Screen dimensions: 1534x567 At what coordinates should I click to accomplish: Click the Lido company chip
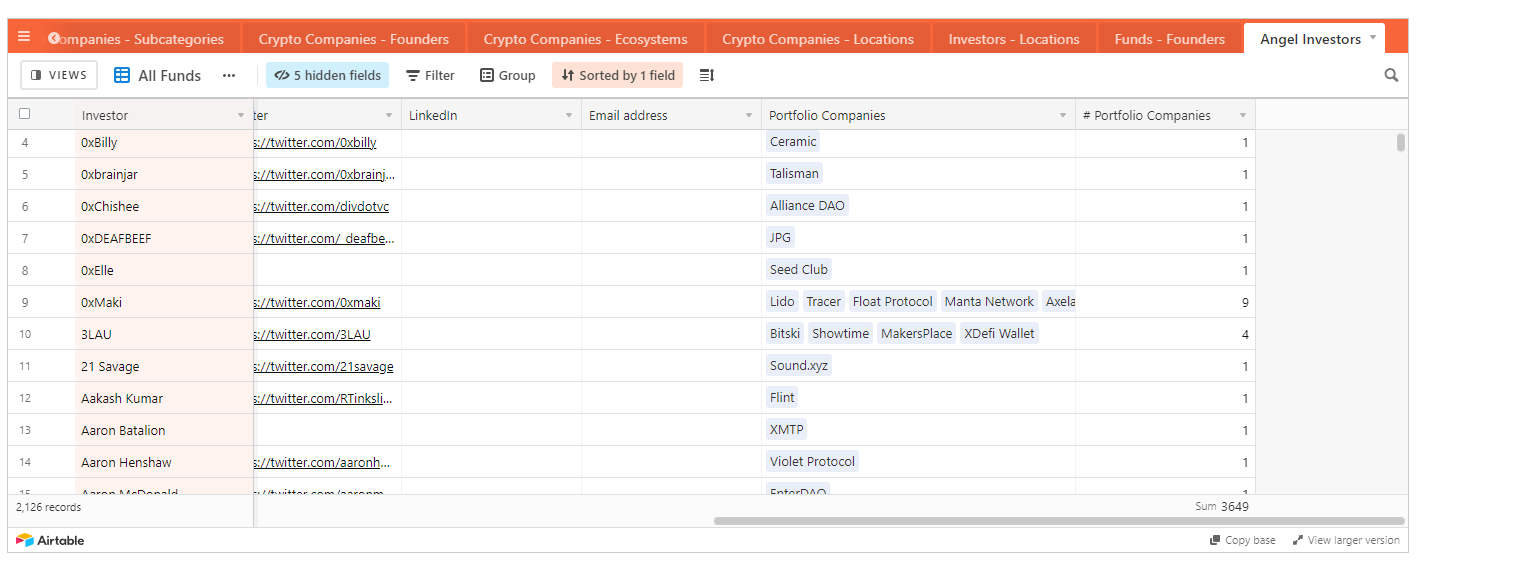pyautogui.click(x=782, y=302)
